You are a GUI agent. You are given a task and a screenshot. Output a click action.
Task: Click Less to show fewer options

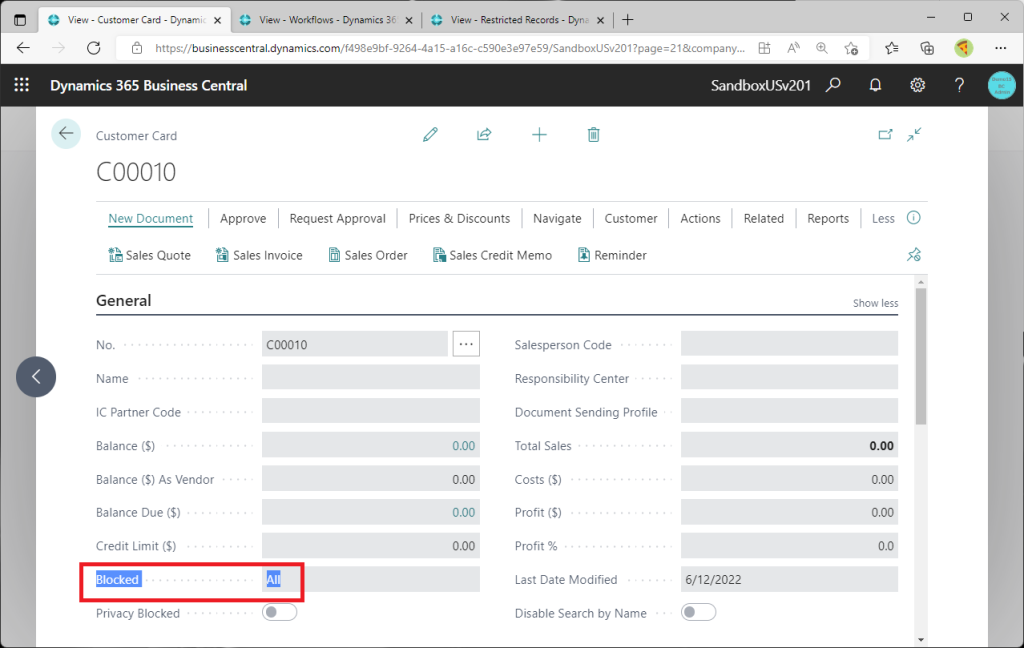[883, 218]
